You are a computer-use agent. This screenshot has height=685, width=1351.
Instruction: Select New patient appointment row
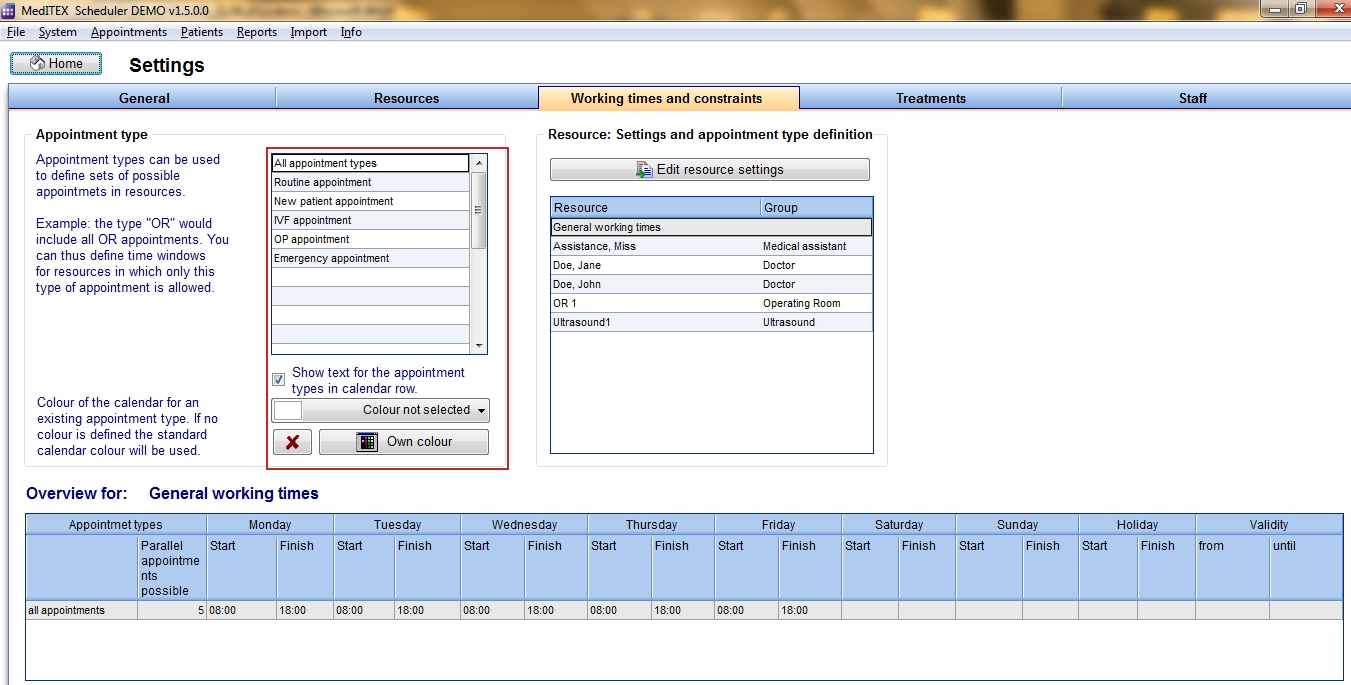pos(370,201)
